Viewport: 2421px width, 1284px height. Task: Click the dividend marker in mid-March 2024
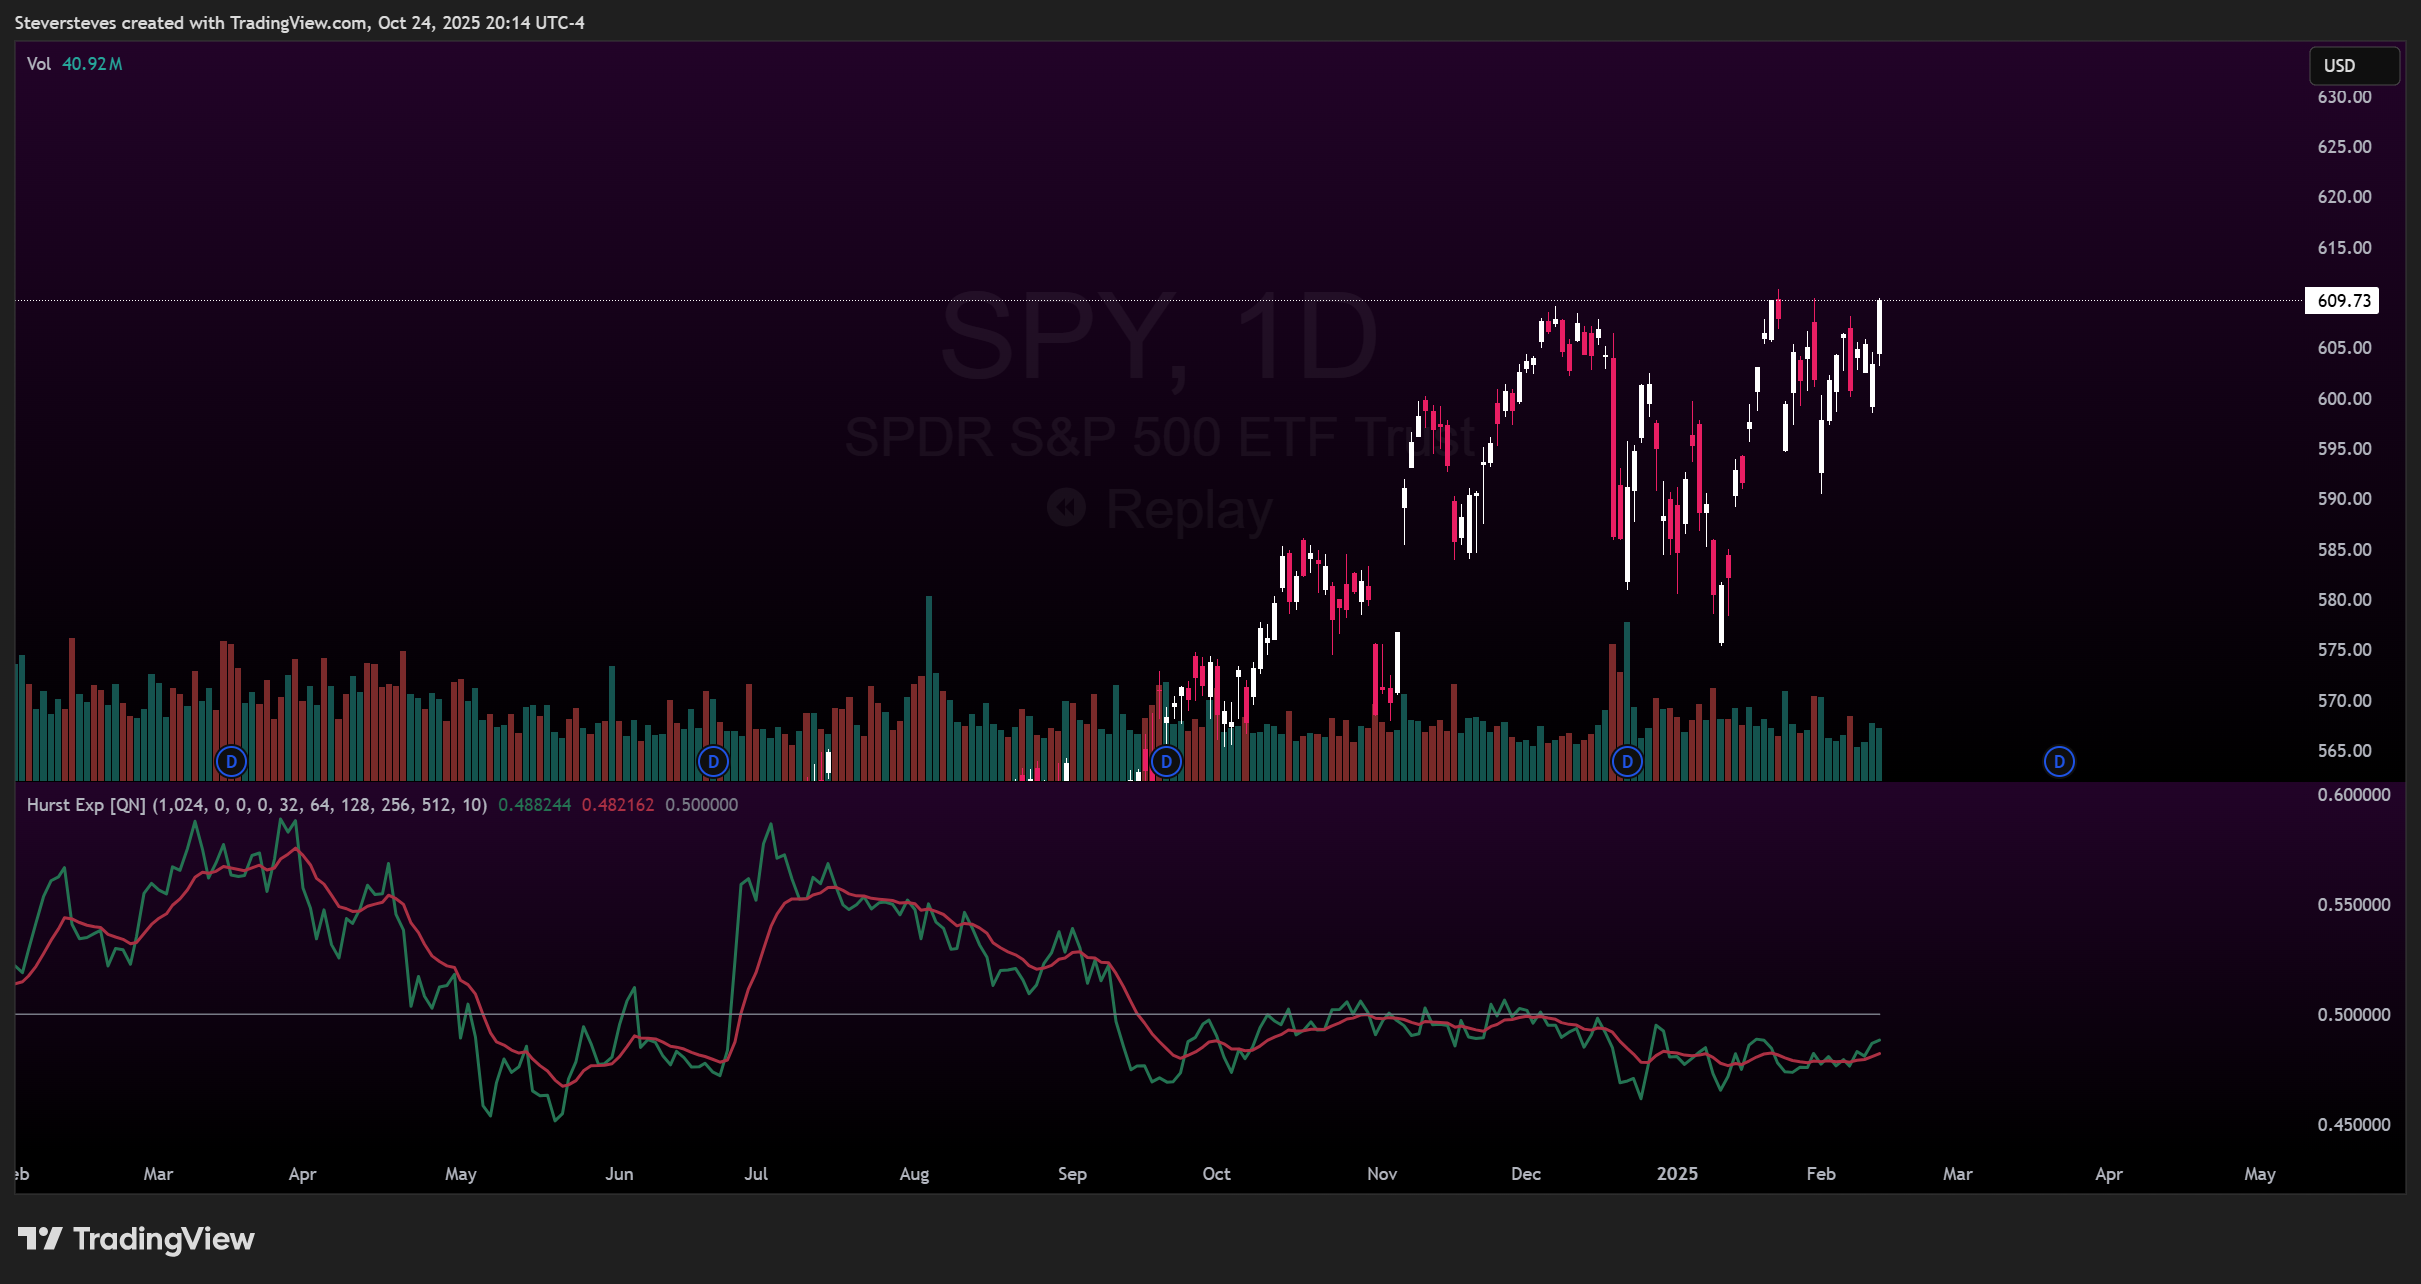click(x=231, y=762)
